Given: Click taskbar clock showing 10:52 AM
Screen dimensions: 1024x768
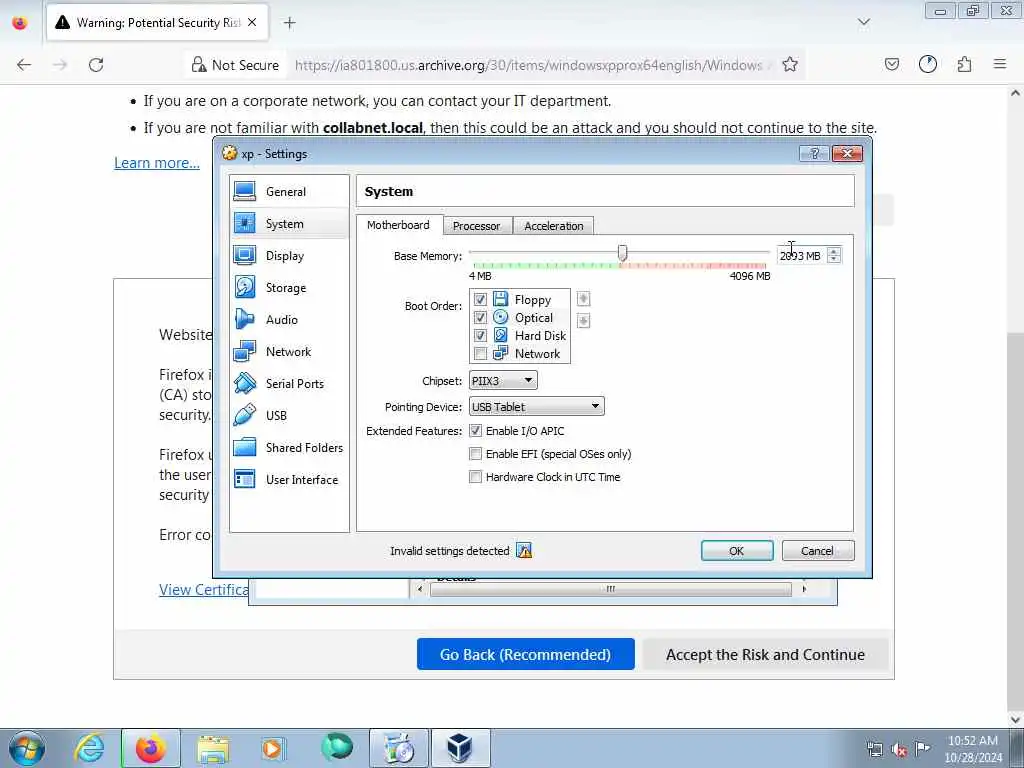Looking at the screenshot, I should [x=973, y=749].
